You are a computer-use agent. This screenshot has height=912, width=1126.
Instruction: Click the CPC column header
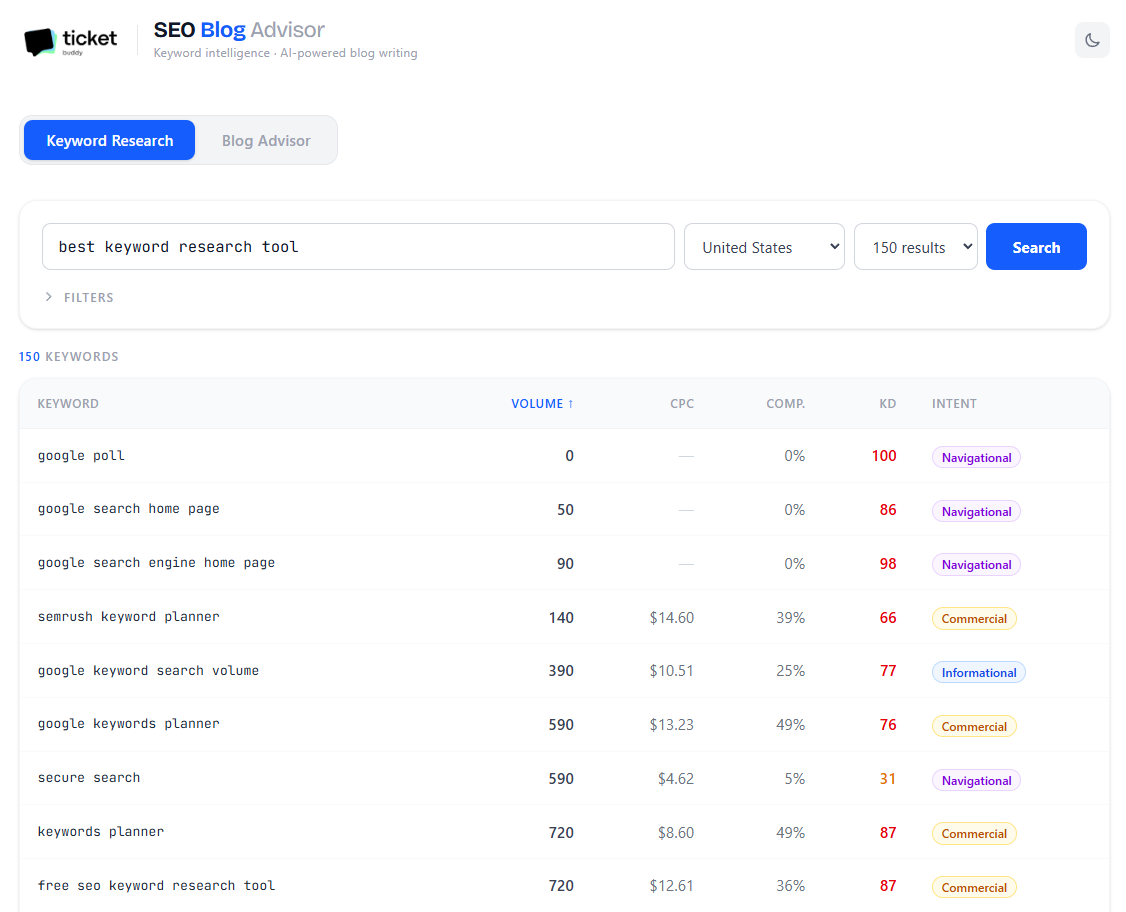point(682,403)
